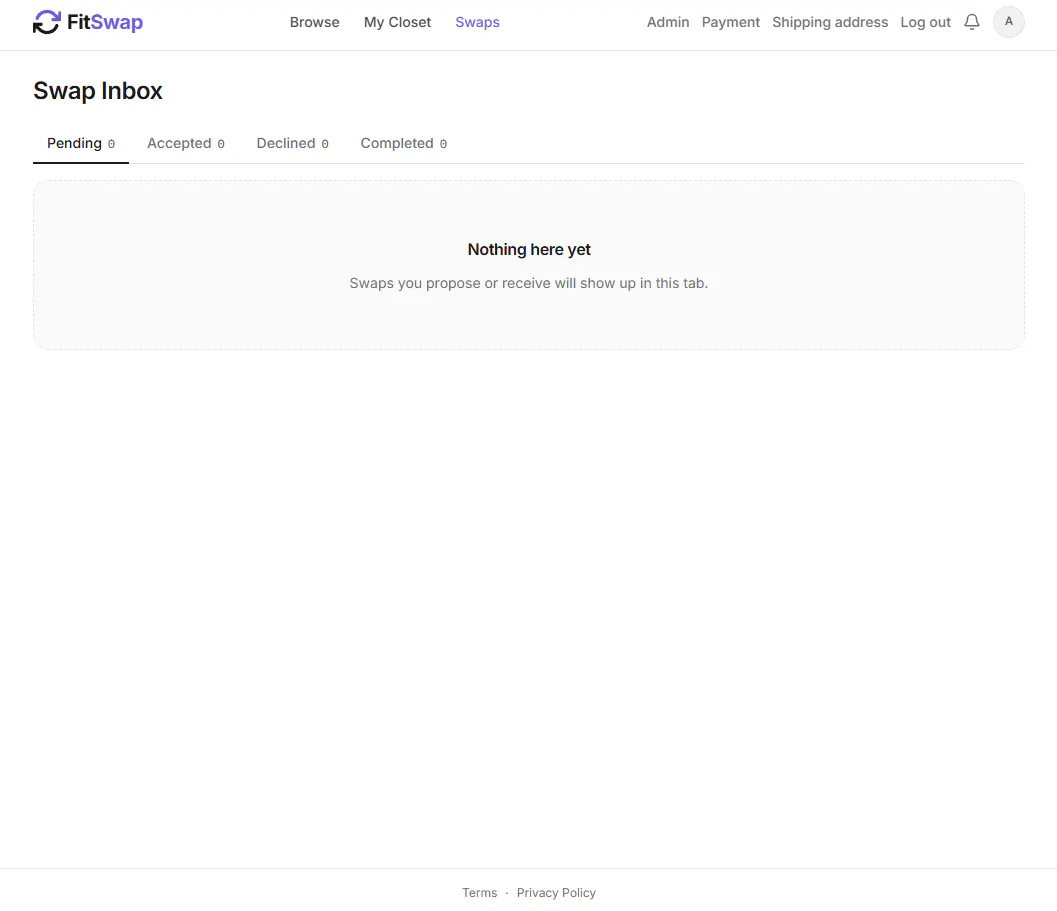Open the Privacy Policy link
The image size is (1057, 911).
click(556, 893)
